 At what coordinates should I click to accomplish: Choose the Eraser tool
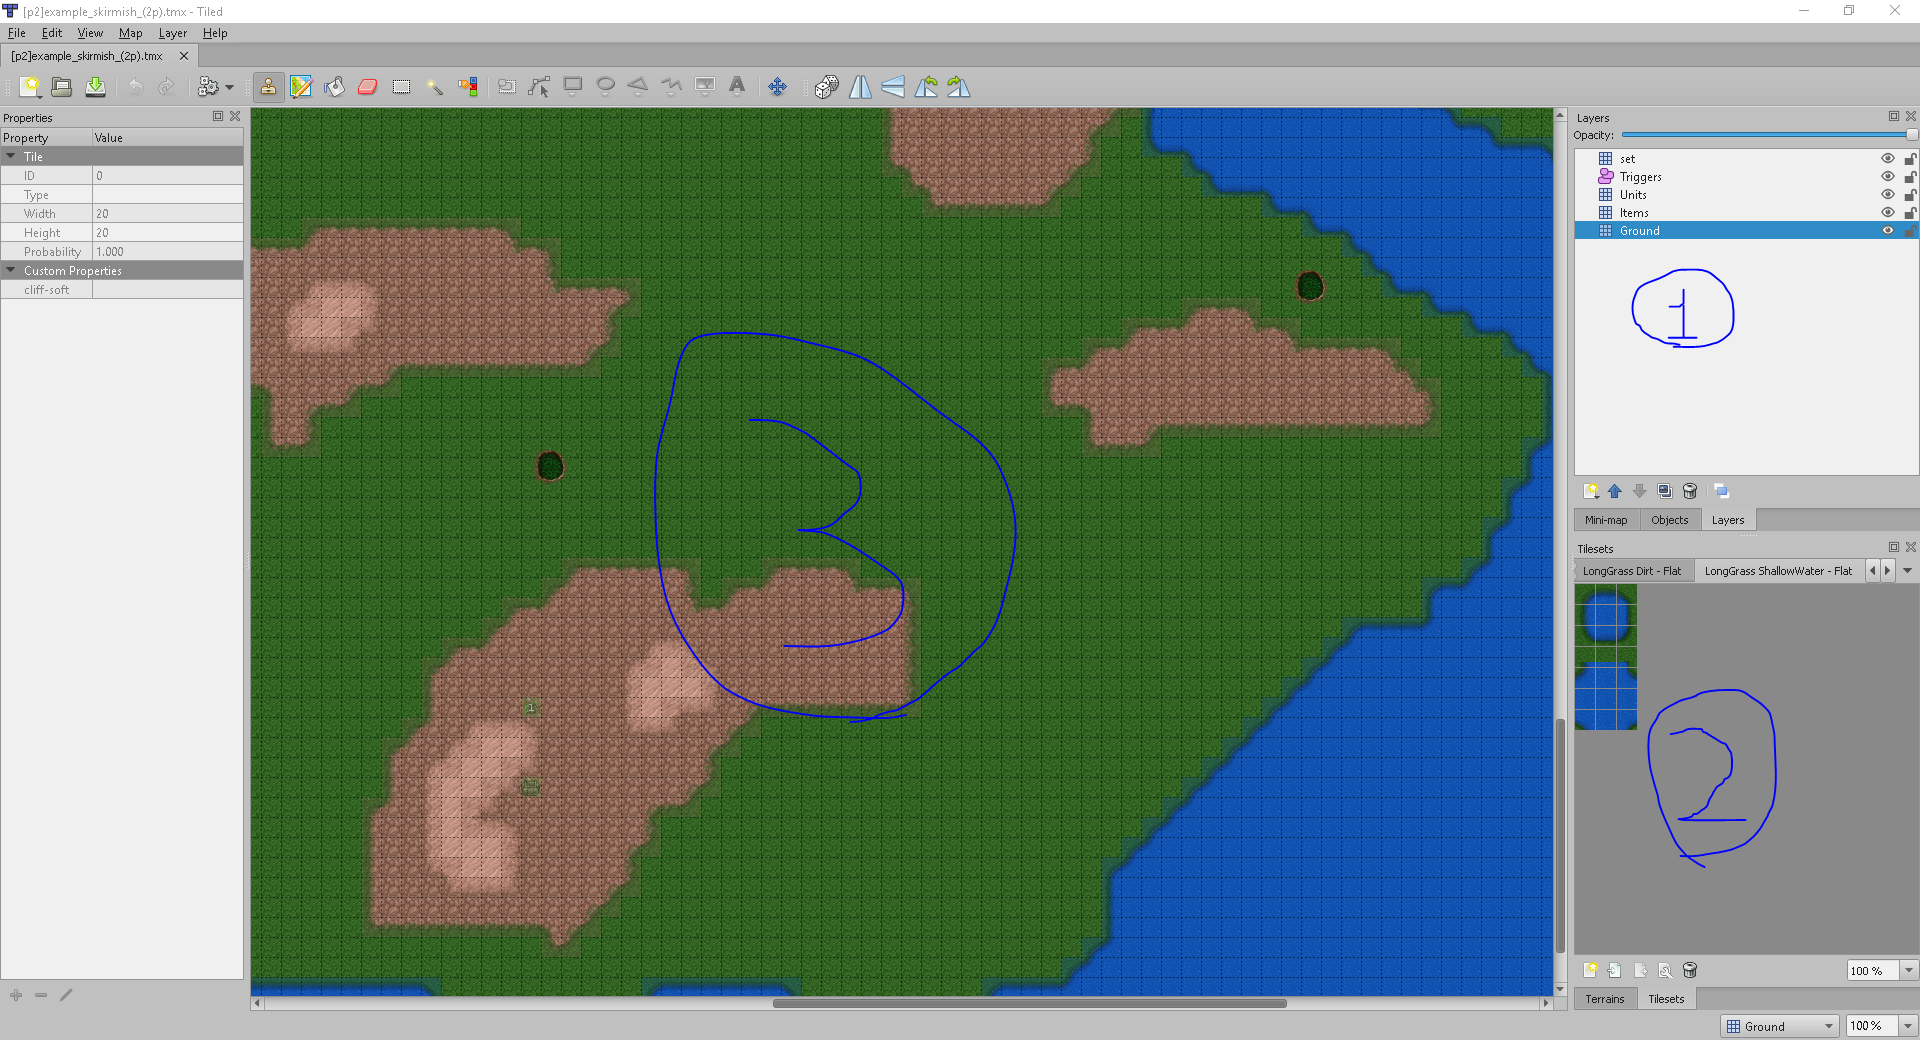pyautogui.click(x=368, y=87)
